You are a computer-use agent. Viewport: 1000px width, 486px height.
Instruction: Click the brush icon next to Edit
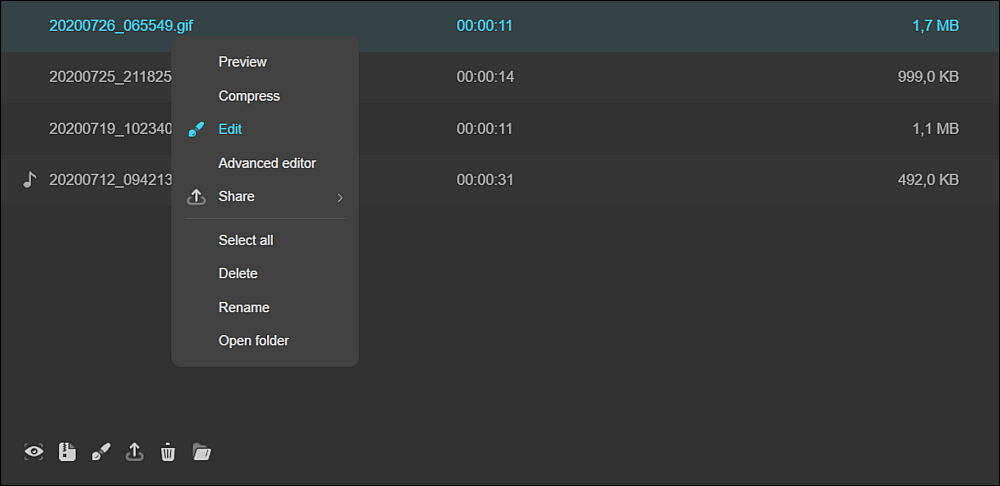pos(196,129)
